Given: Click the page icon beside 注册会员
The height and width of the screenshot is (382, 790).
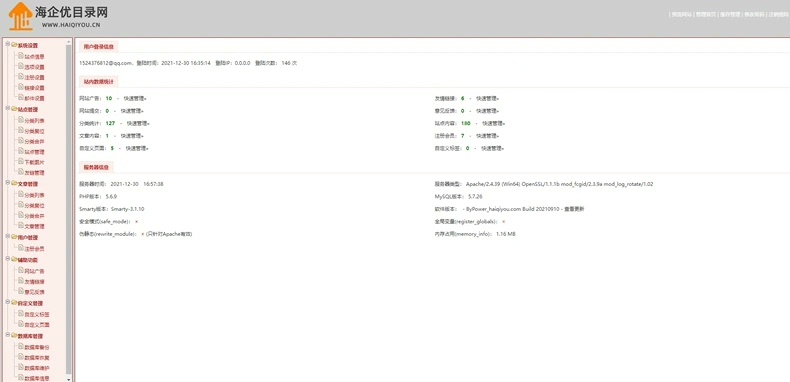Looking at the screenshot, I should pos(21,248).
